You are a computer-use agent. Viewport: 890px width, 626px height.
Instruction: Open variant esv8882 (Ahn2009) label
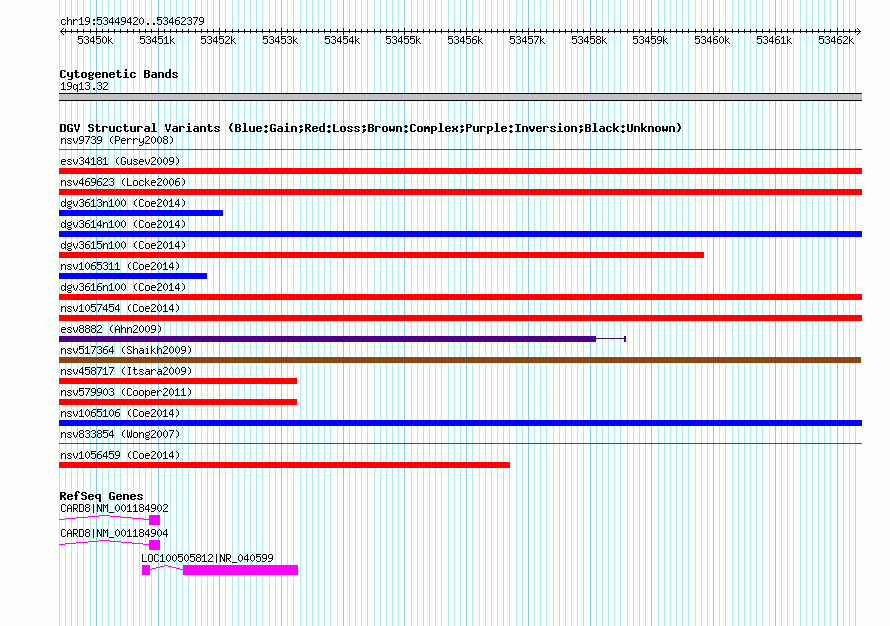[x=111, y=329]
